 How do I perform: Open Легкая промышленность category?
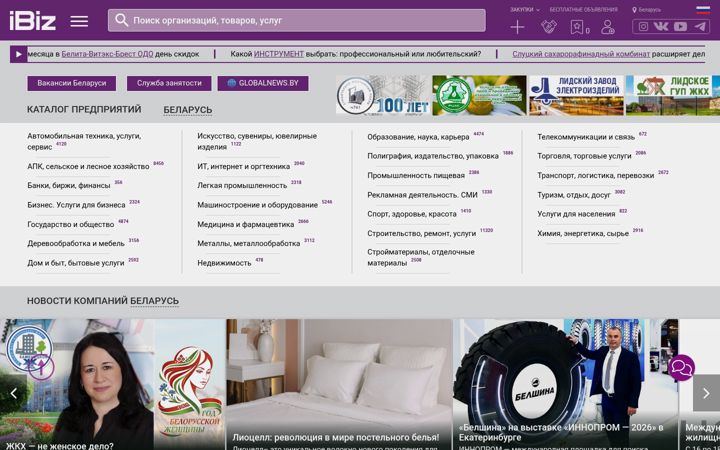click(x=242, y=186)
